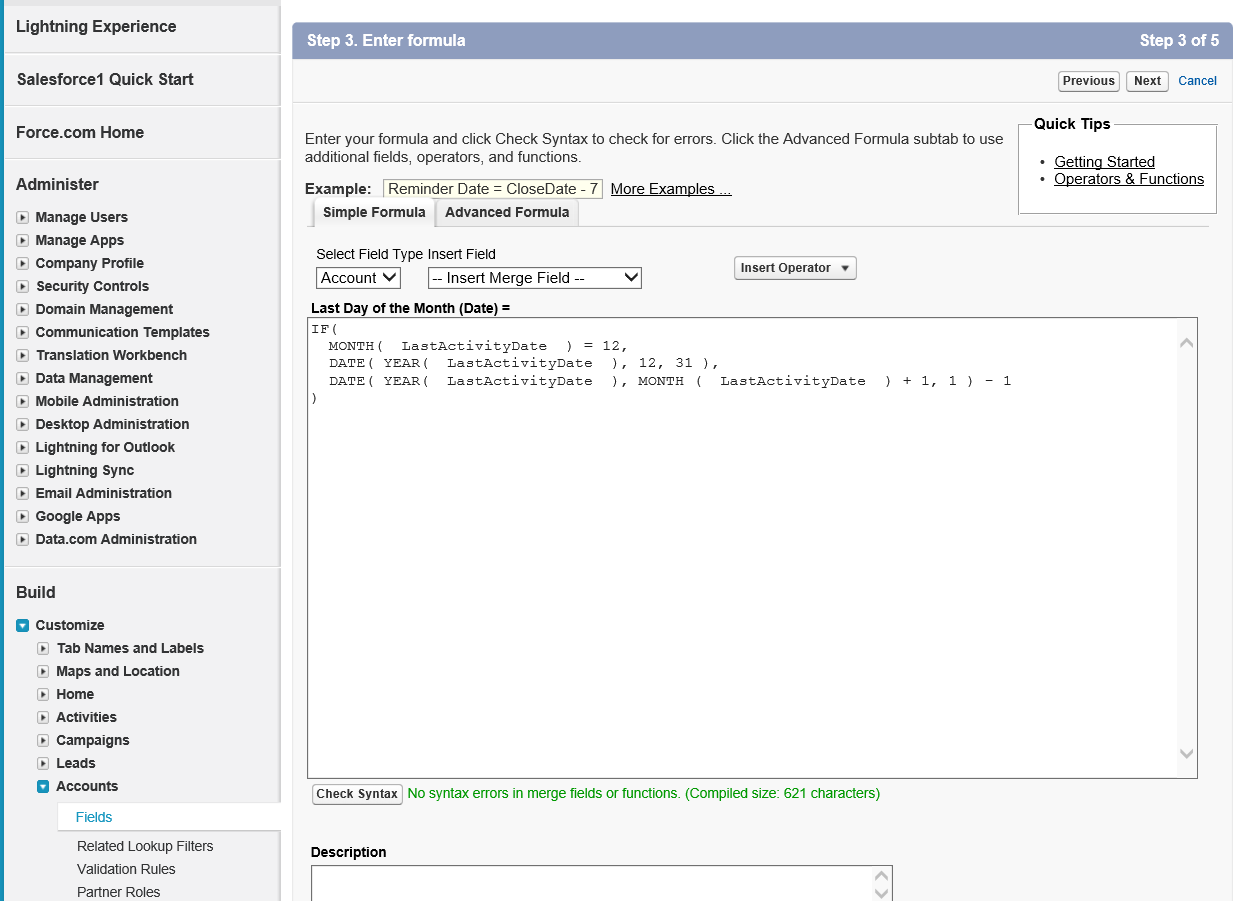
Task: Open Validation Rules under Accounts
Action: (x=126, y=869)
